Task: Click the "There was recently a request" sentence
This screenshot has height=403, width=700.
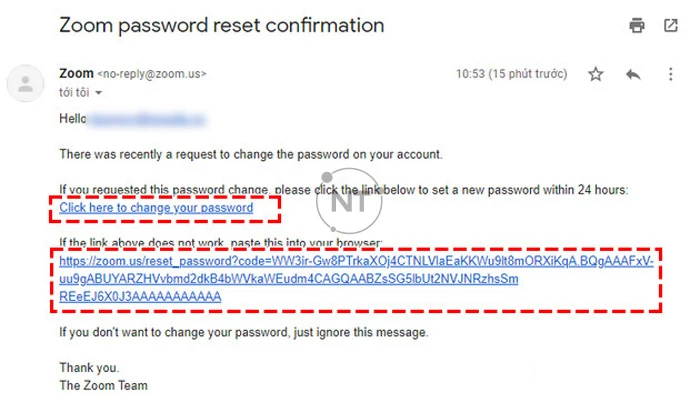Action: click(250, 154)
